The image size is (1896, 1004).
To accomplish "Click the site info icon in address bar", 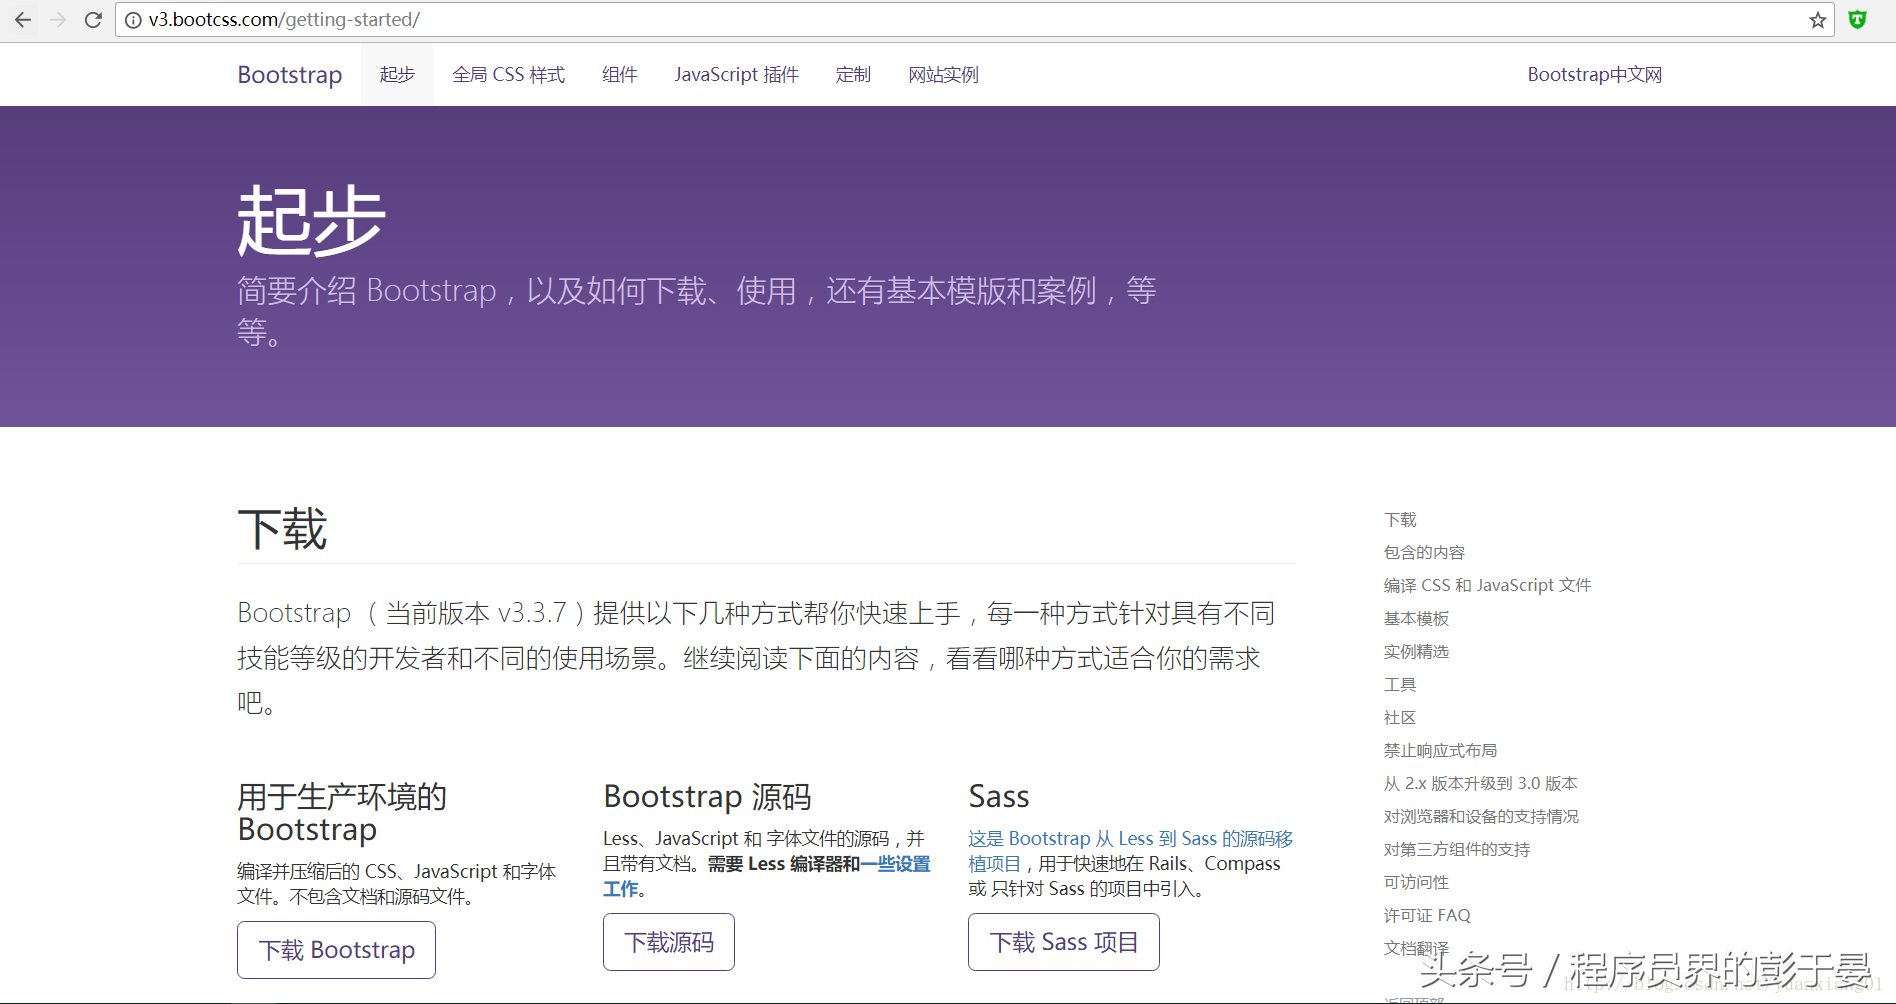I will 133,20.
